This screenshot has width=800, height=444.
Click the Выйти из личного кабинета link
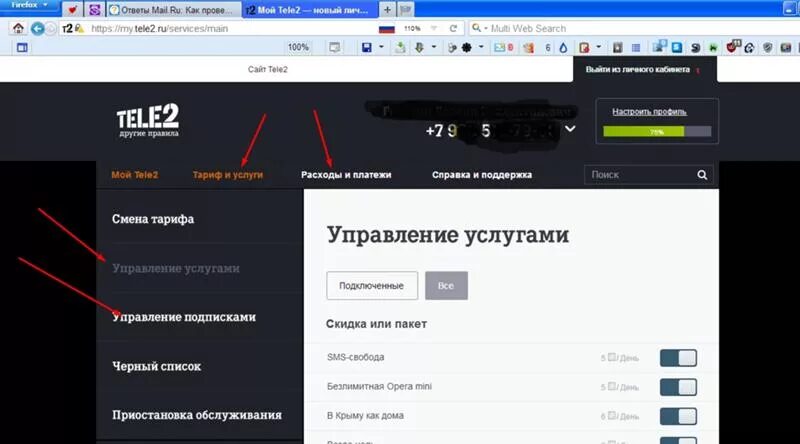(638, 69)
